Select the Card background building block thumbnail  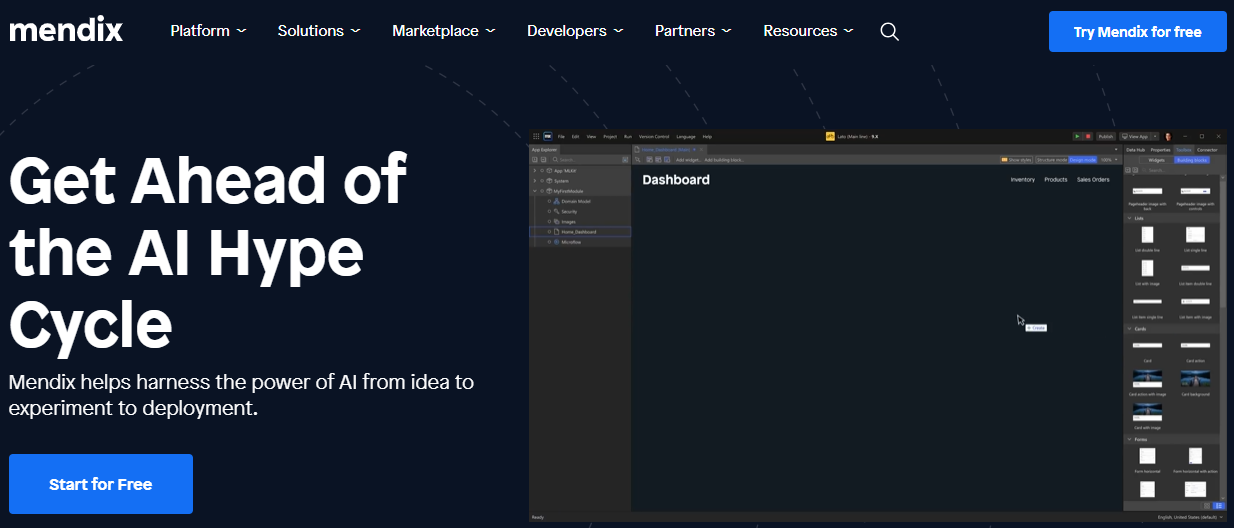coord(1196,379)
